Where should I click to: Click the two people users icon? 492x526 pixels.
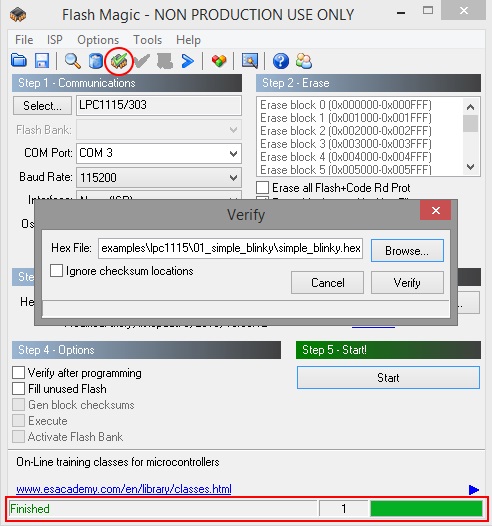point(304,61)
